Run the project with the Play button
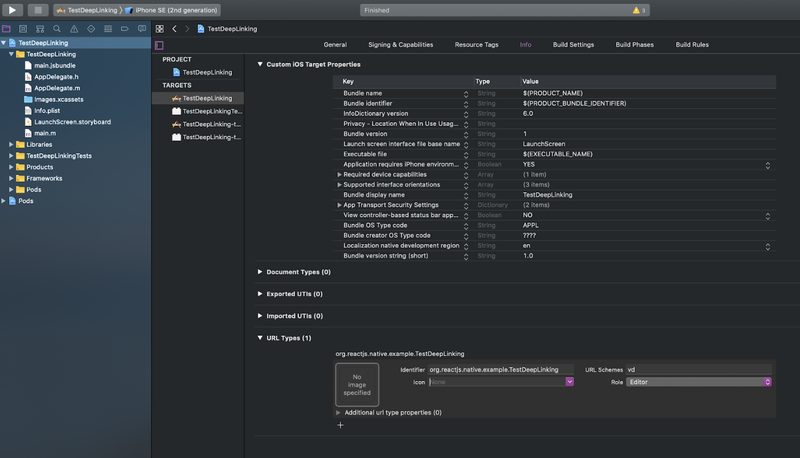Image resolution: width=800 pixels, height=458 pixels. 12,10
